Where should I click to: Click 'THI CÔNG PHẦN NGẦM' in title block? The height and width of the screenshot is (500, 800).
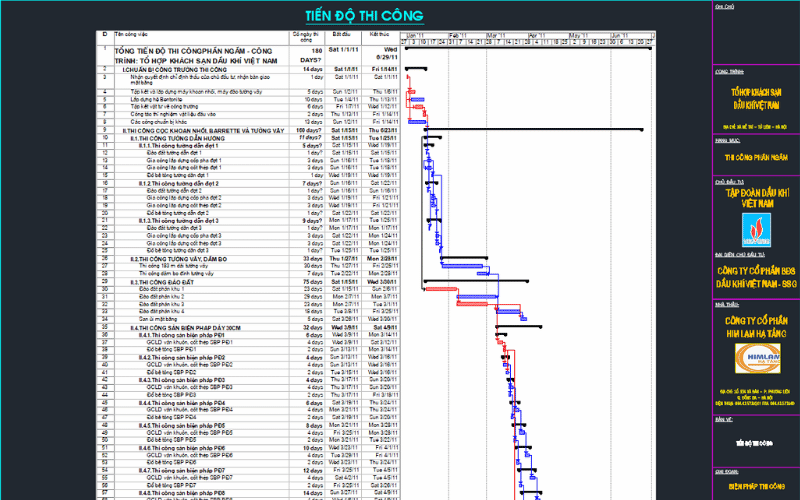pos(756,157)
